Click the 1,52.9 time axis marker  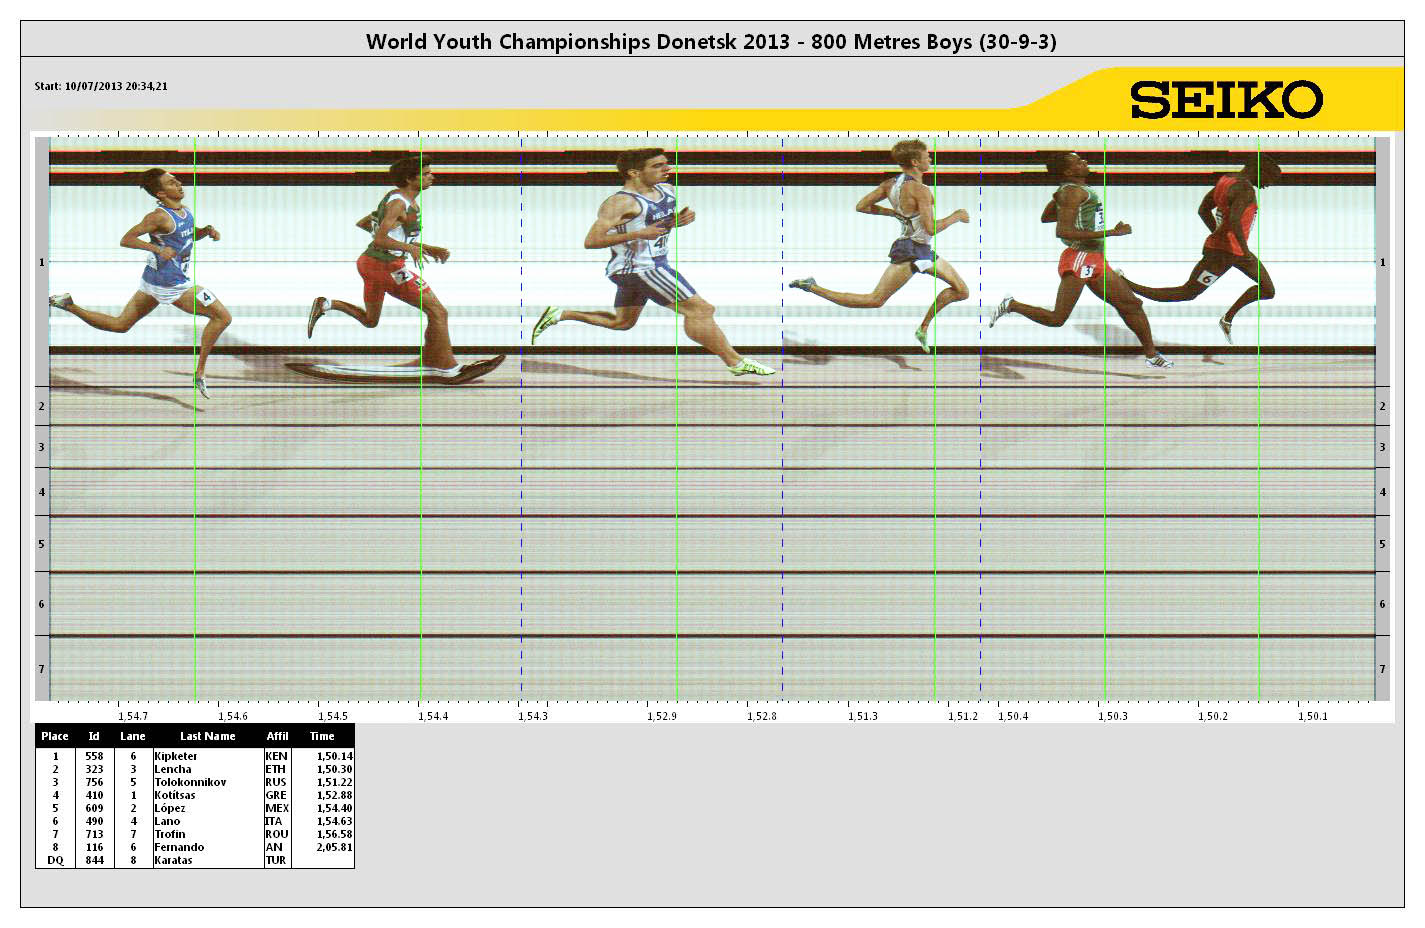661,716
